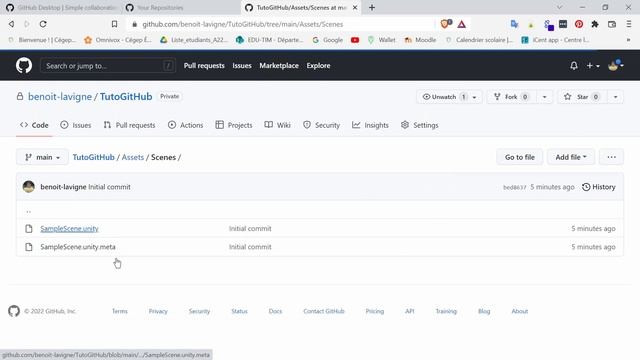The image size is (640, 360).
Task: Select the Insights tab
Action: tap(370, 125)
